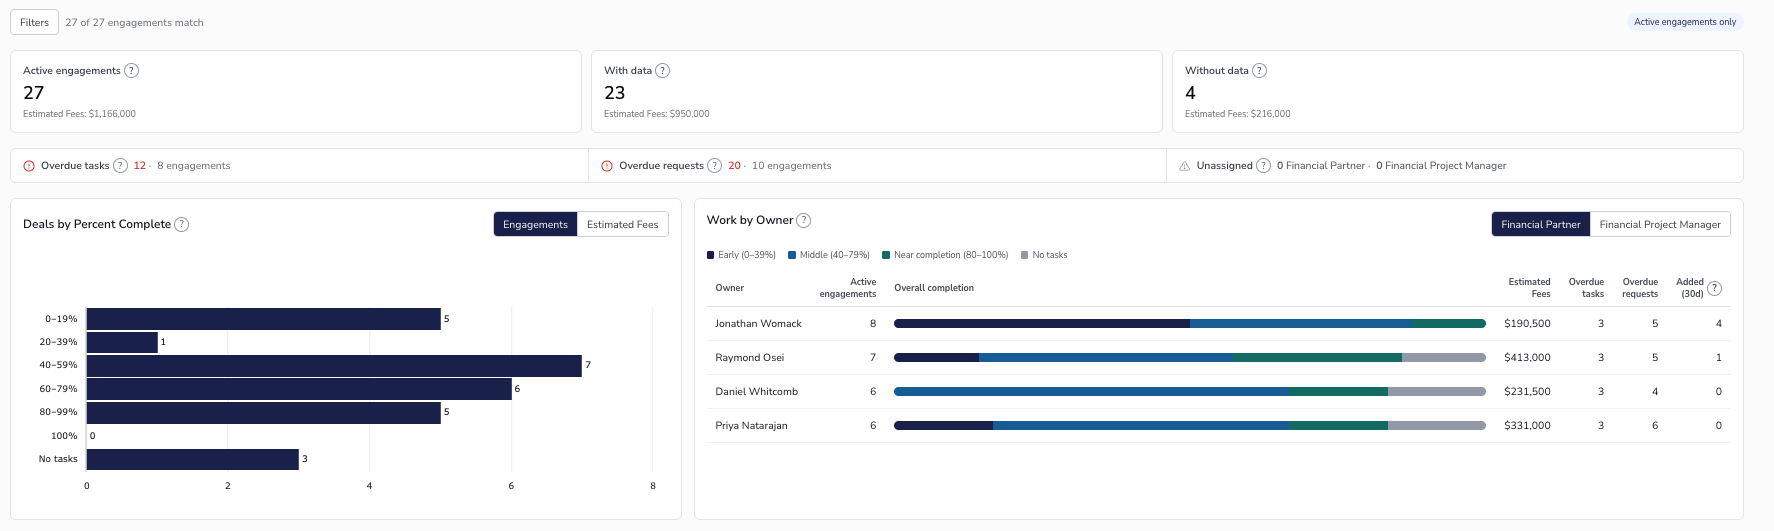Click the 20–39% bar in chart
The height and width of the screenshot is (531, 1774).
(122, 342)
